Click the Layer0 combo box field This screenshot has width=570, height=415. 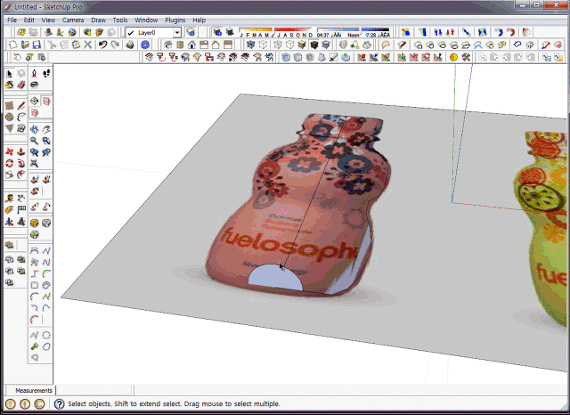[x=153, y=33]
